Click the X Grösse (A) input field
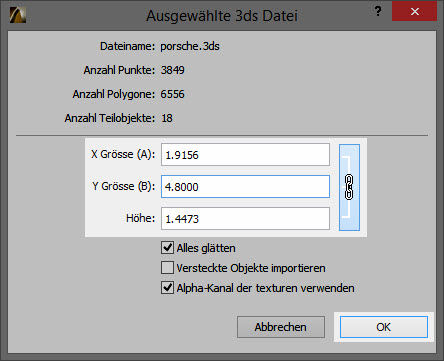Image resolution: width=444 pixels, height=361 pixels. pyautogui.click(x=245, y=155)
